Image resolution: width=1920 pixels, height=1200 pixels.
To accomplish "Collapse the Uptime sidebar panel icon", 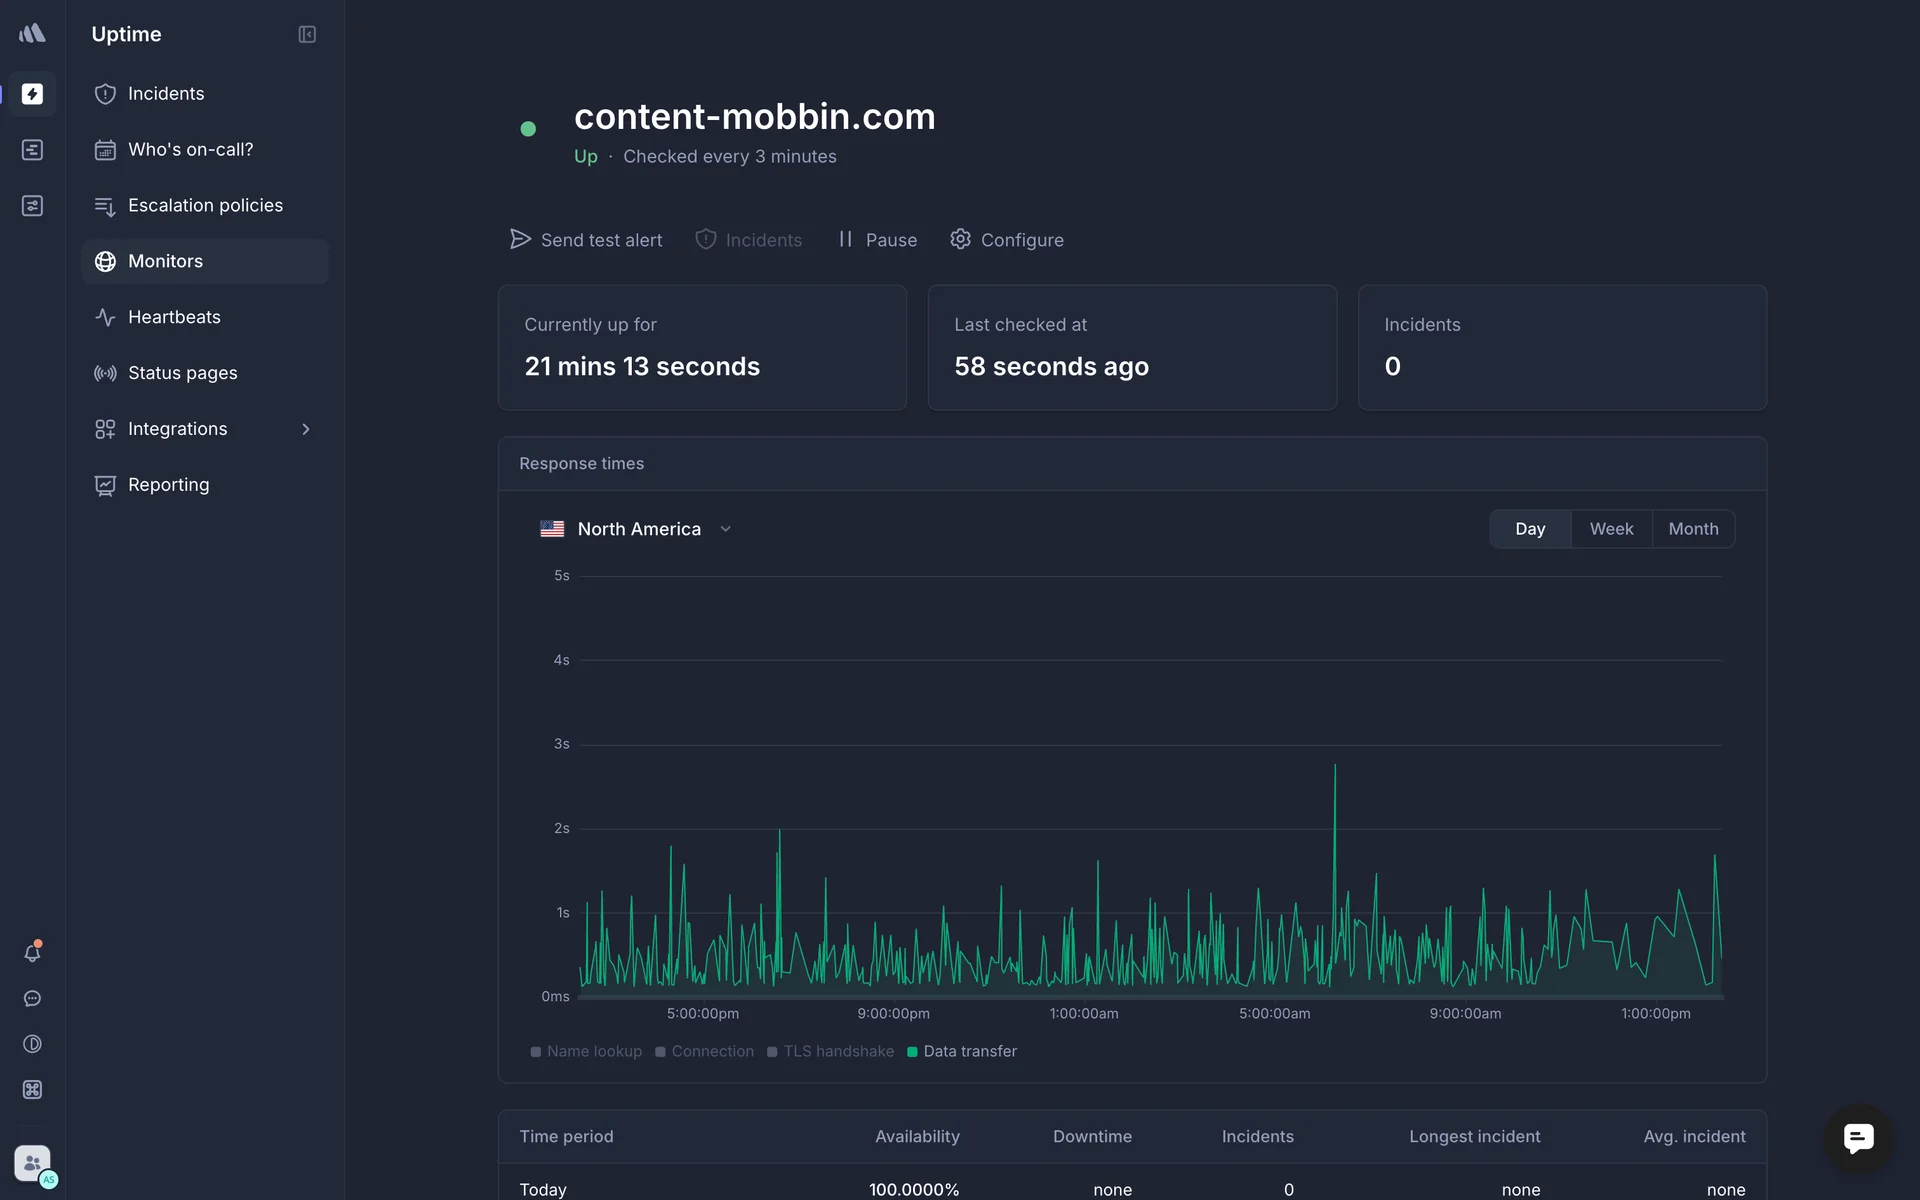I will (307, 34).
